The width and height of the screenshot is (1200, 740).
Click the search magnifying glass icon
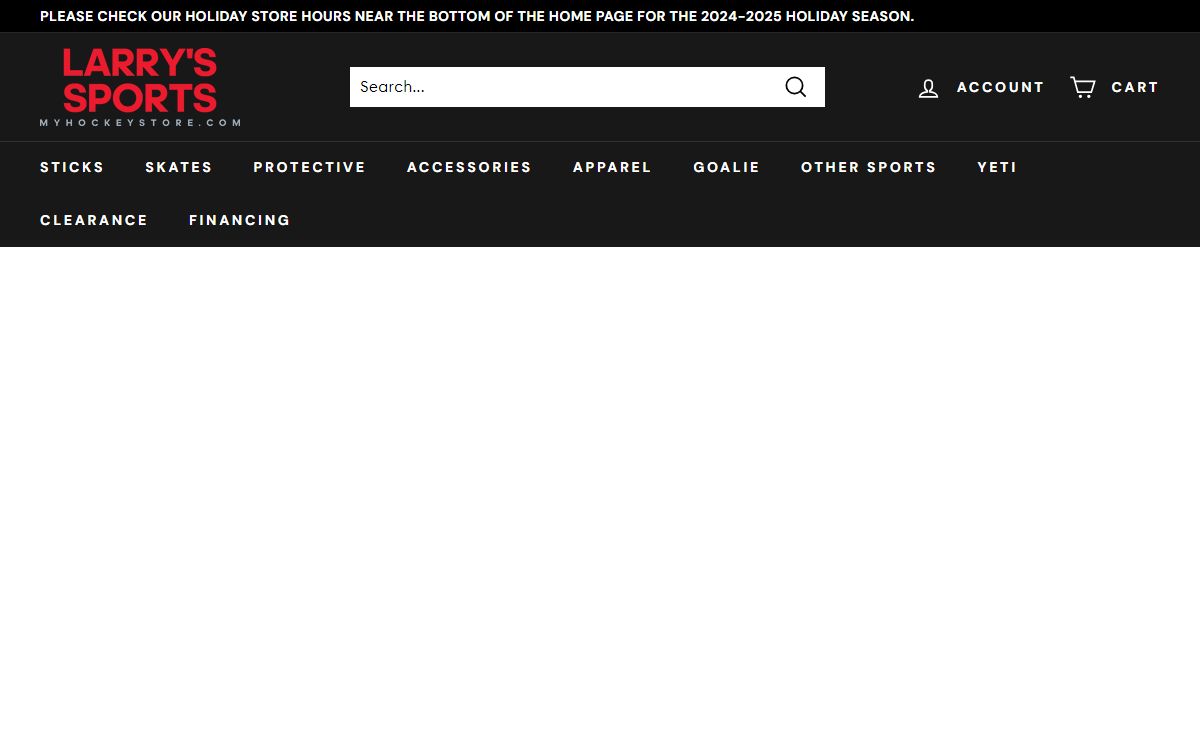(795, 87)
